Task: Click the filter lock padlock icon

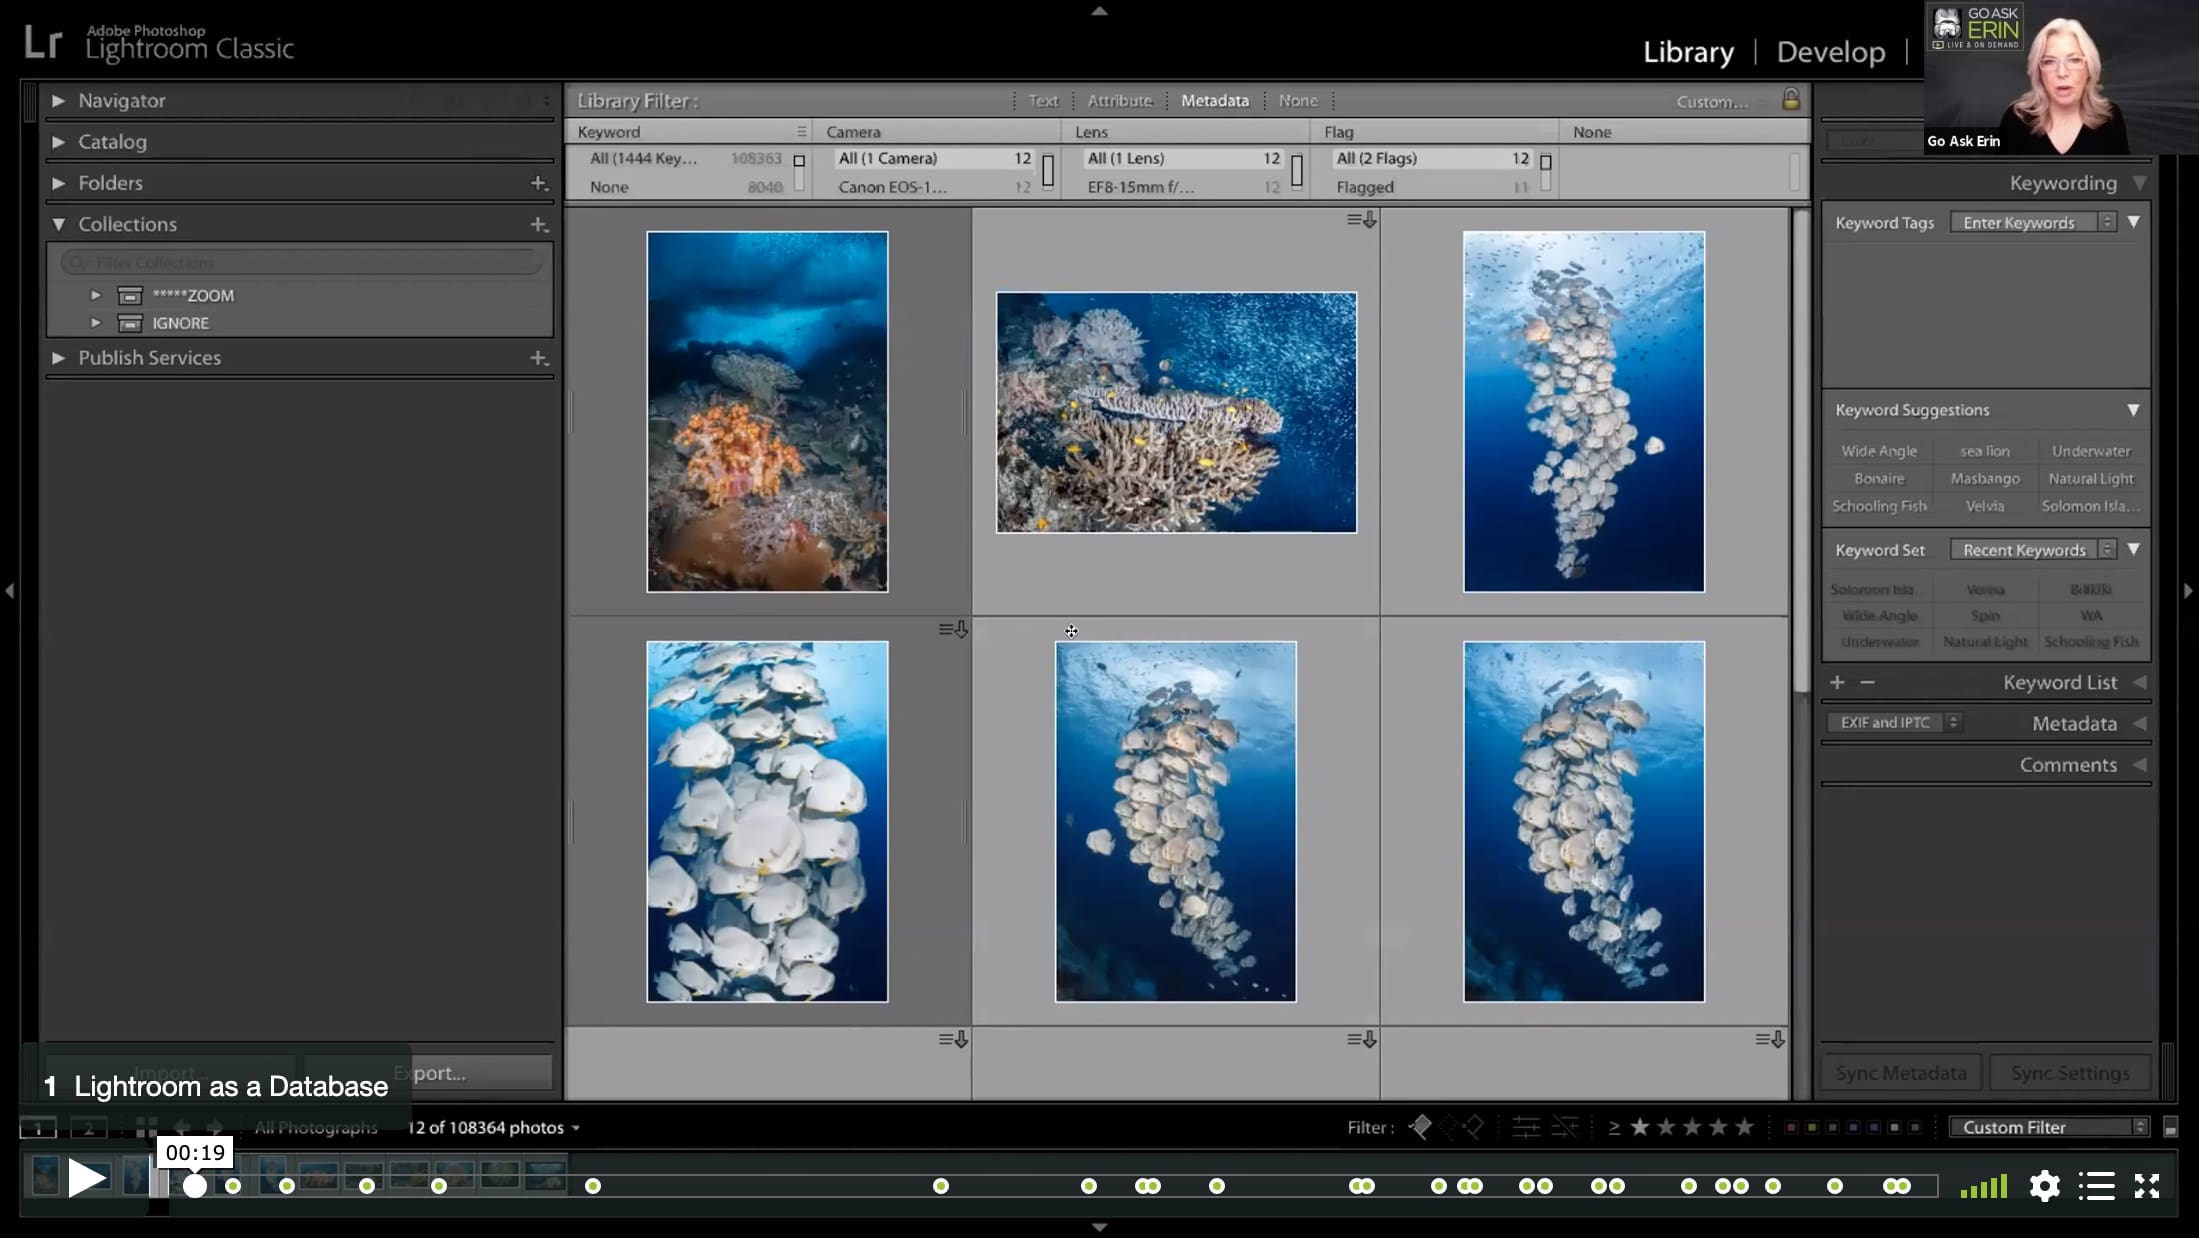Action: click(1791, 99)
